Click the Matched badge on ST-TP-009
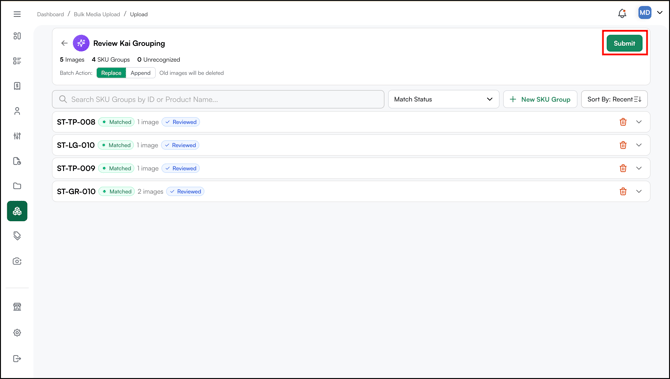Image resolution: width=670 pixels, height=379 pixels. (116, 168)
